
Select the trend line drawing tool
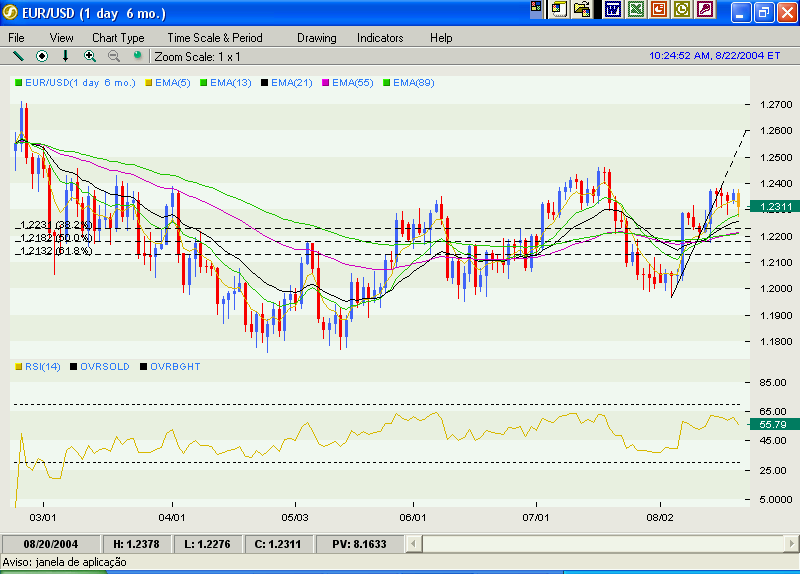18,56
